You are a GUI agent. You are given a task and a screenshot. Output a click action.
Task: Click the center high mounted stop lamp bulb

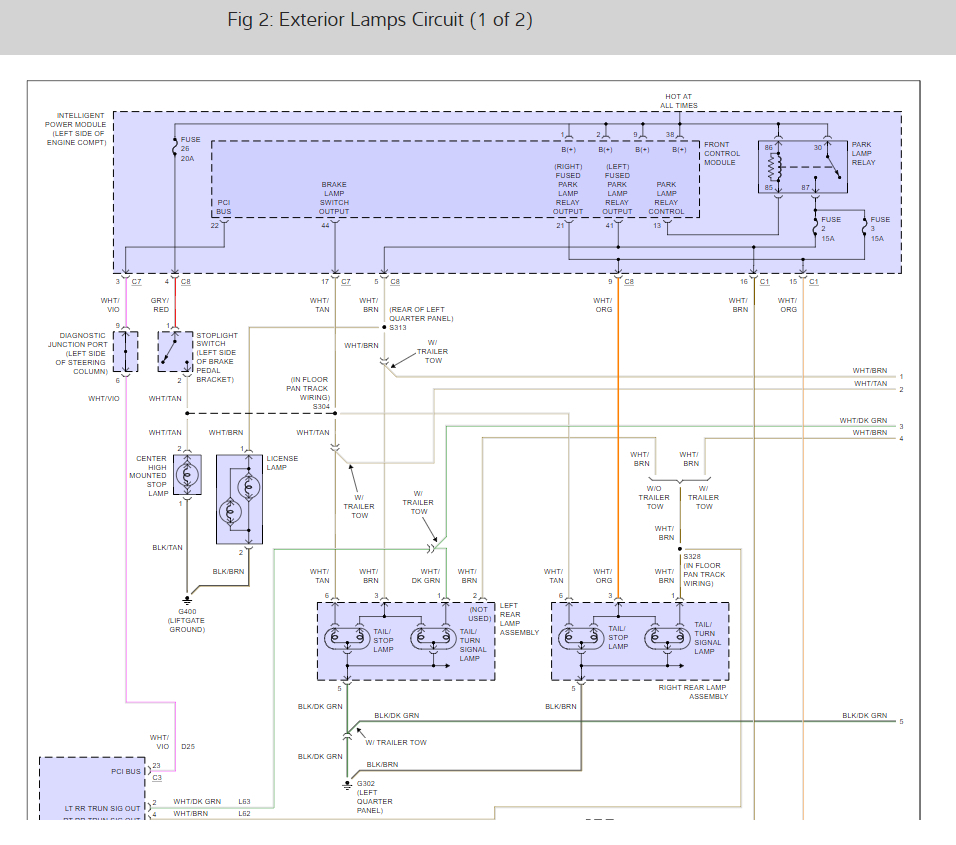187,474
